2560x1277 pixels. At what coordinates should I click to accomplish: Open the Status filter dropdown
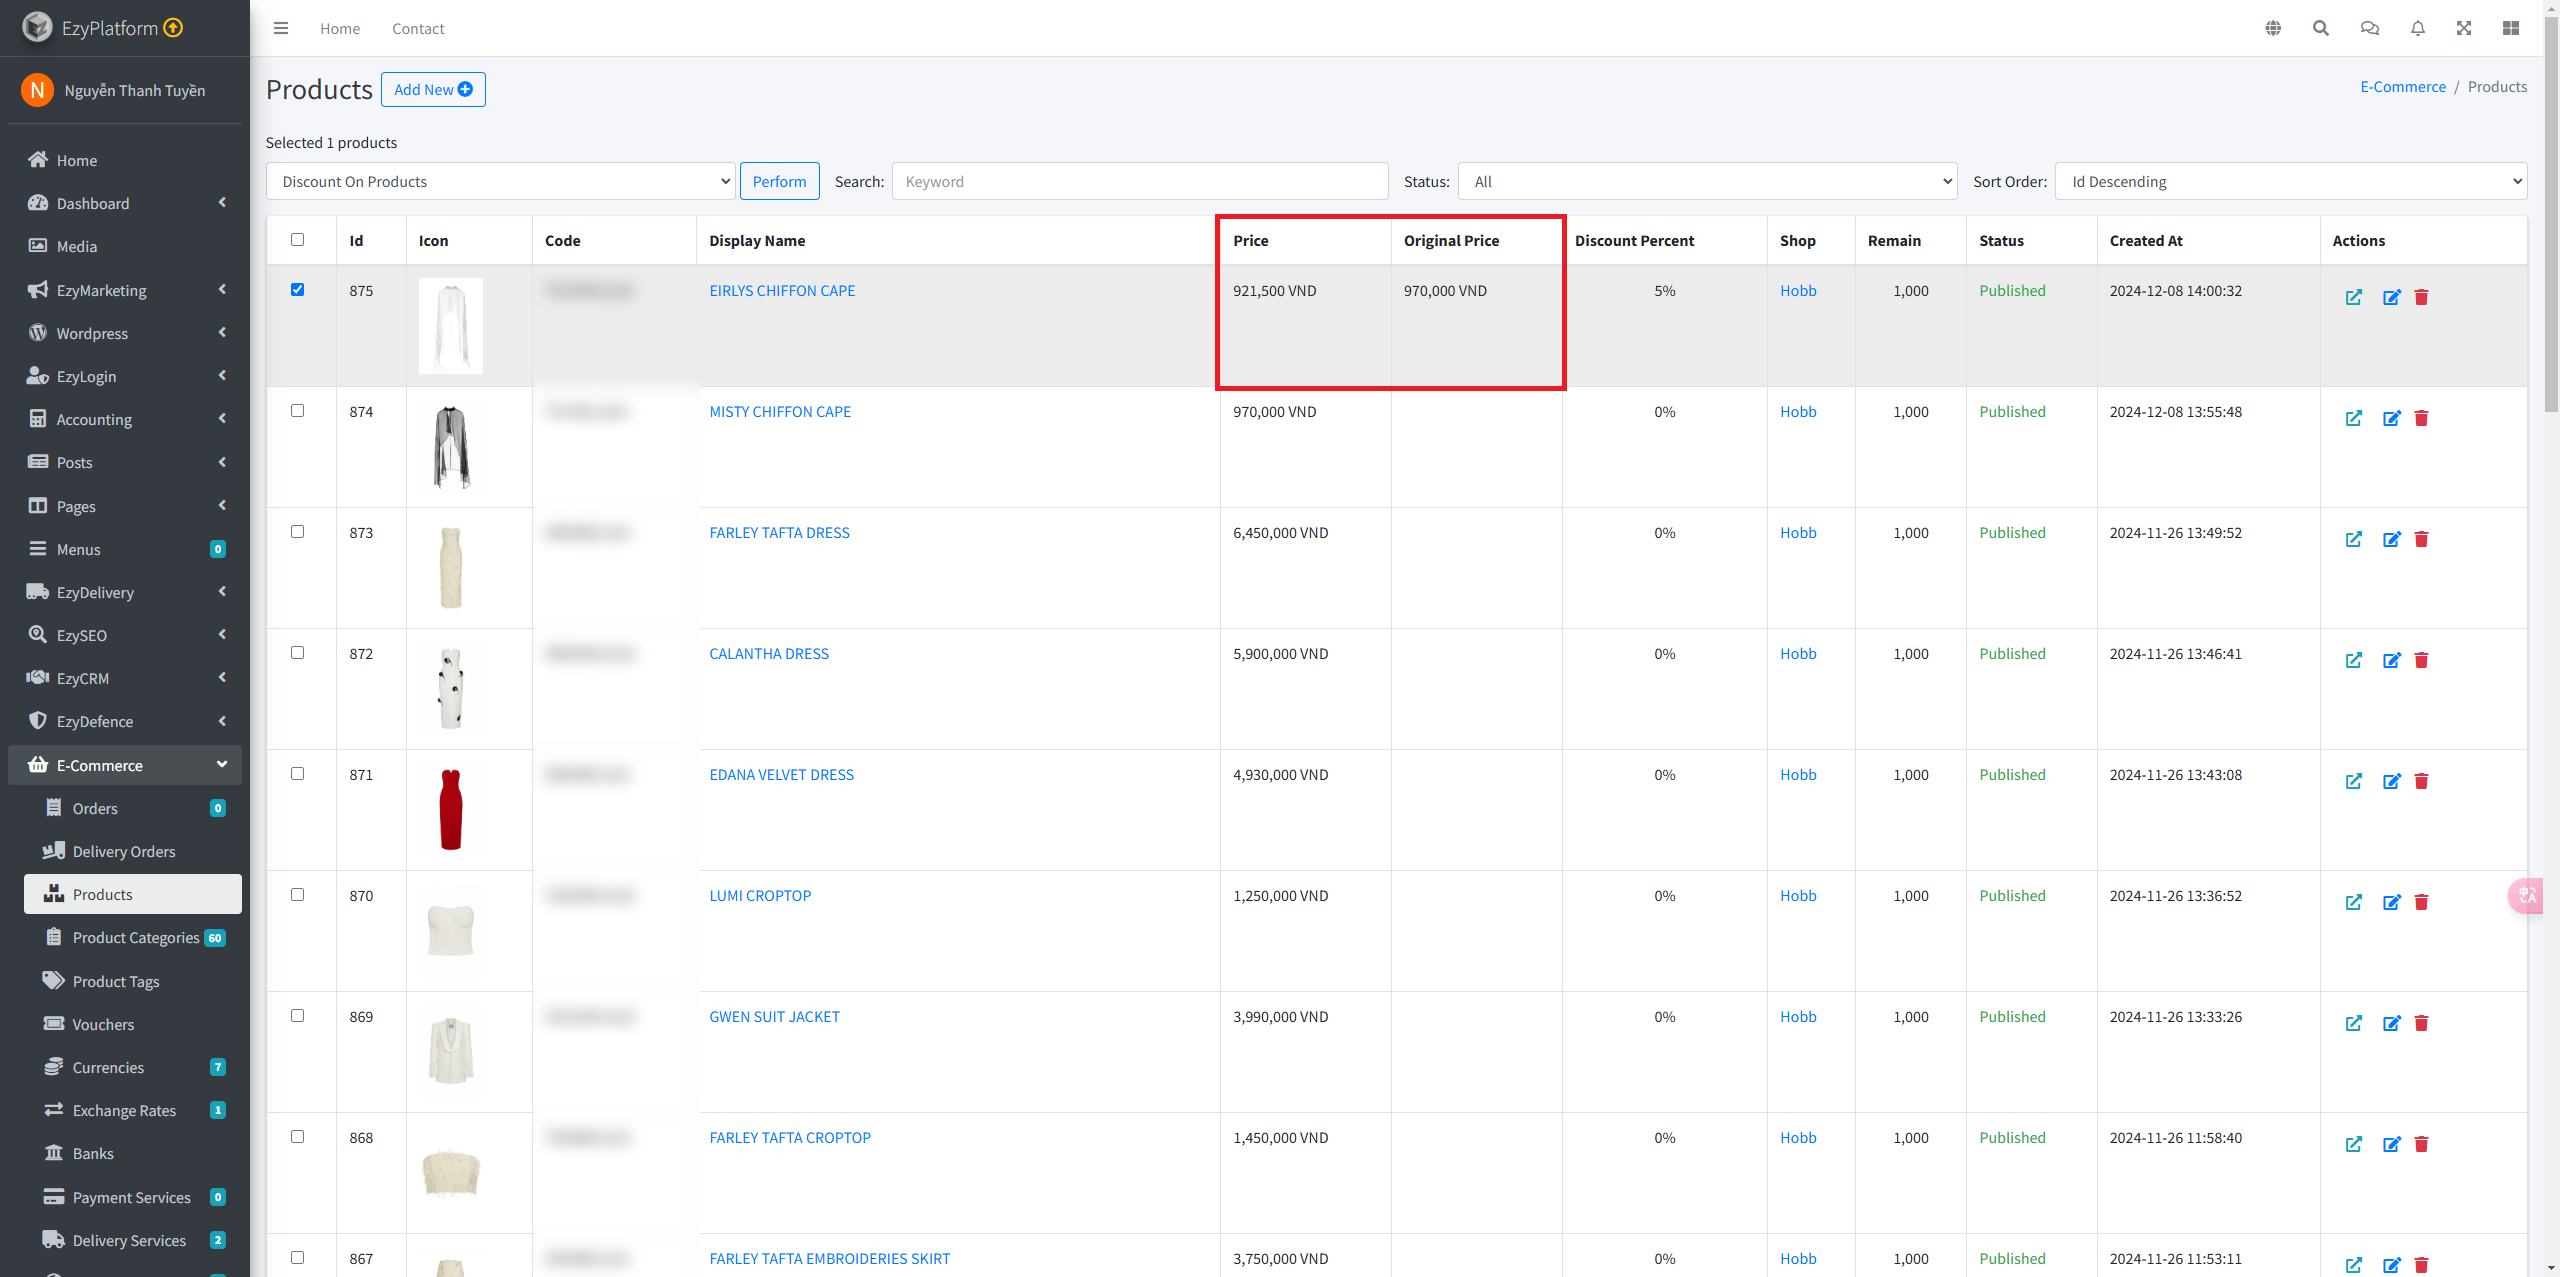coord(1707,181)
